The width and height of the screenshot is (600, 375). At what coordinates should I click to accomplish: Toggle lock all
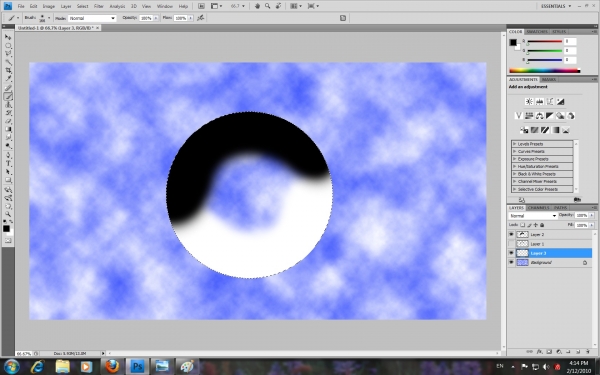coord(542,225)
